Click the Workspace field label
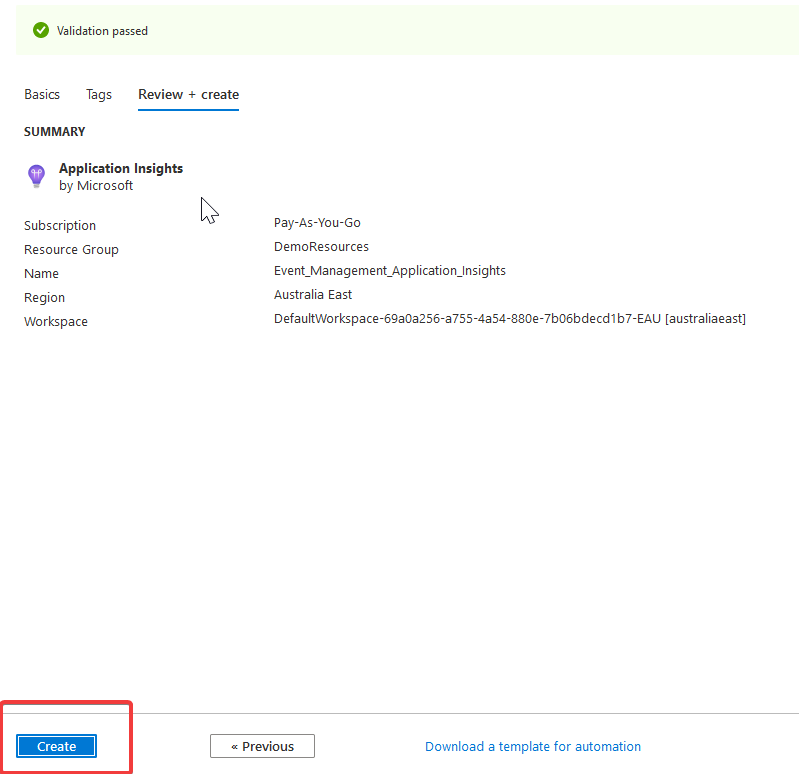The width and height of the screenshot is (799, 774). pyautogui.click(x=56, y=322)
